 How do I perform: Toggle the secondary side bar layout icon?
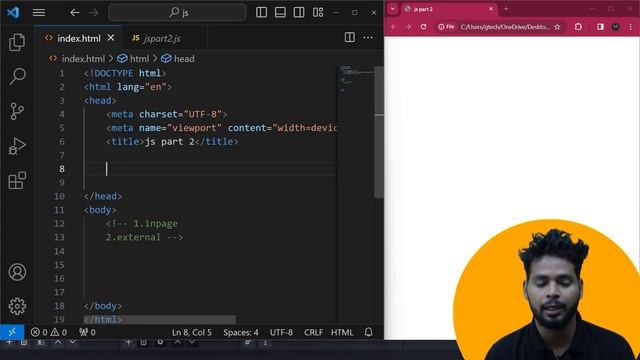coord(299,12)
